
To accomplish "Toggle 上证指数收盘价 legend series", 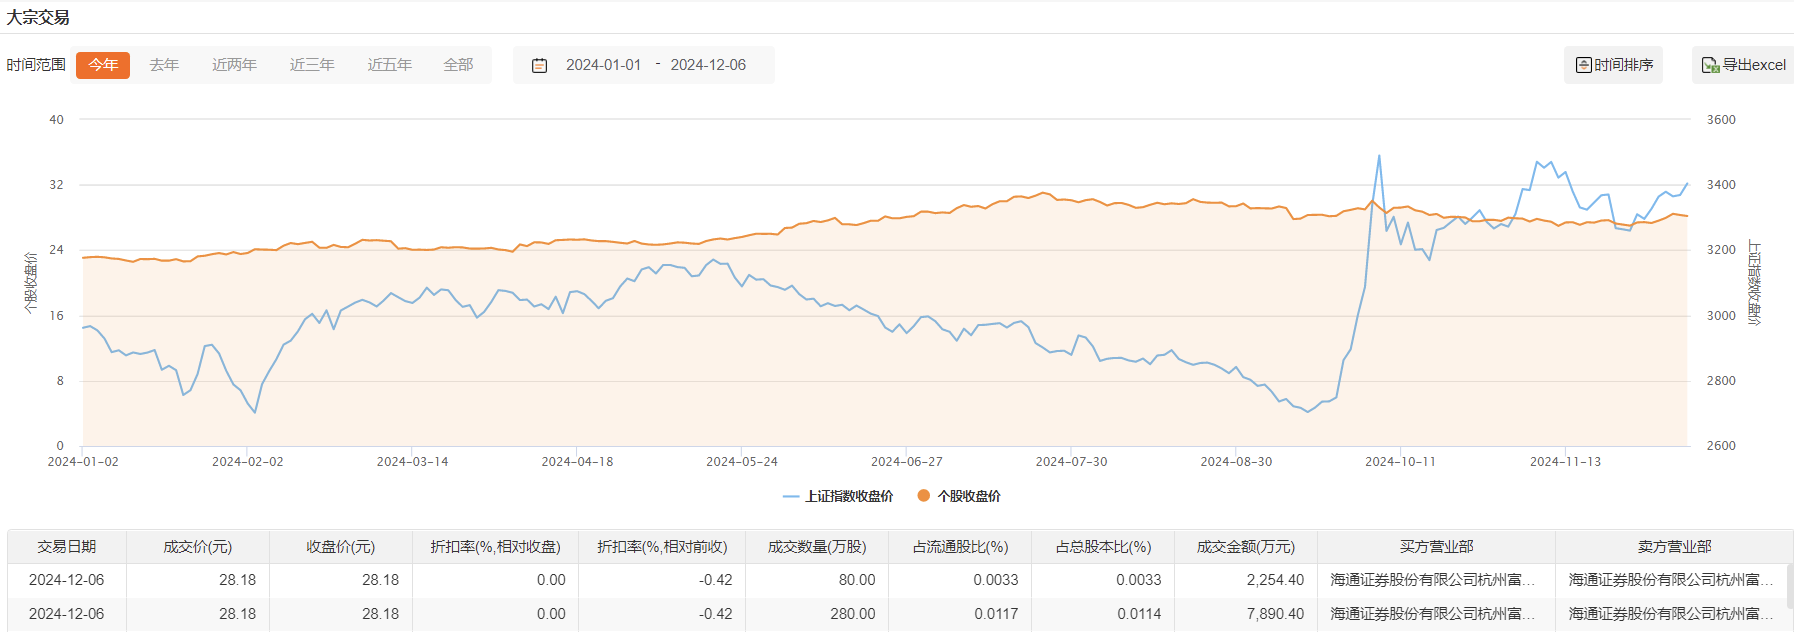I will pyautogui.click(x=838, y=496).
